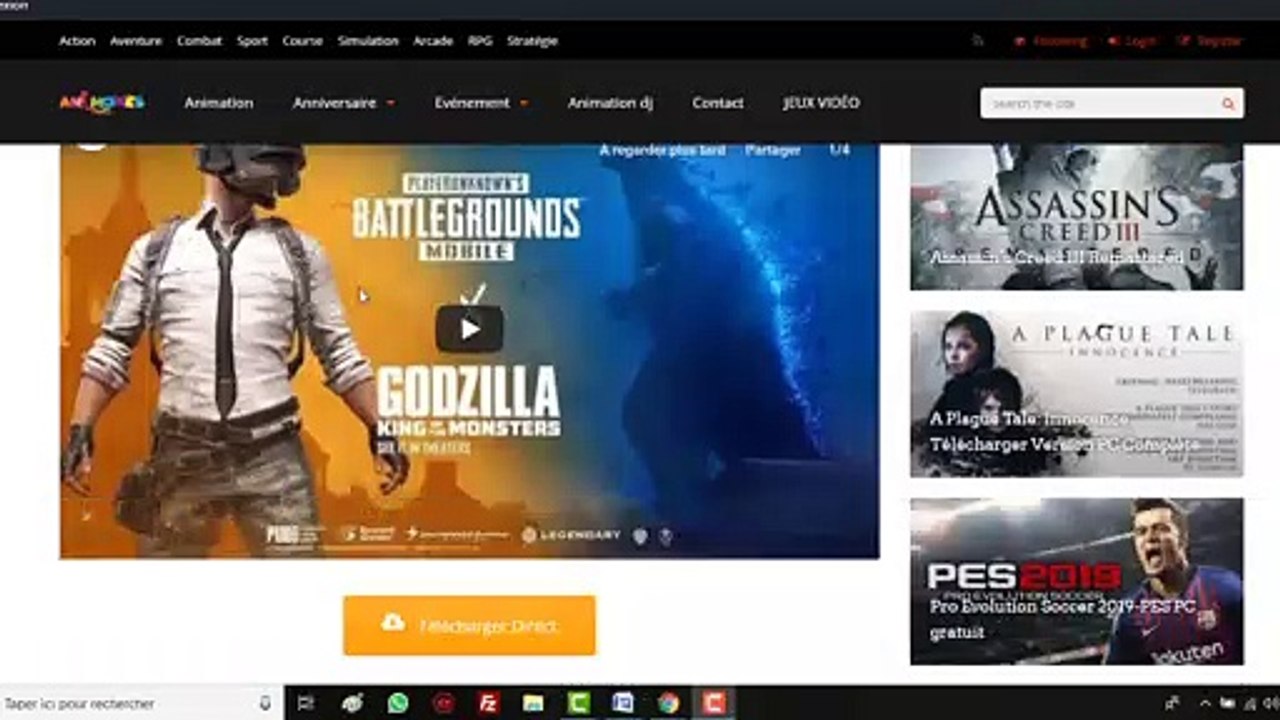The width and height of the screenshot is (1280, 720).
Task: Open the Sport category link
Action: pos(252,41)
